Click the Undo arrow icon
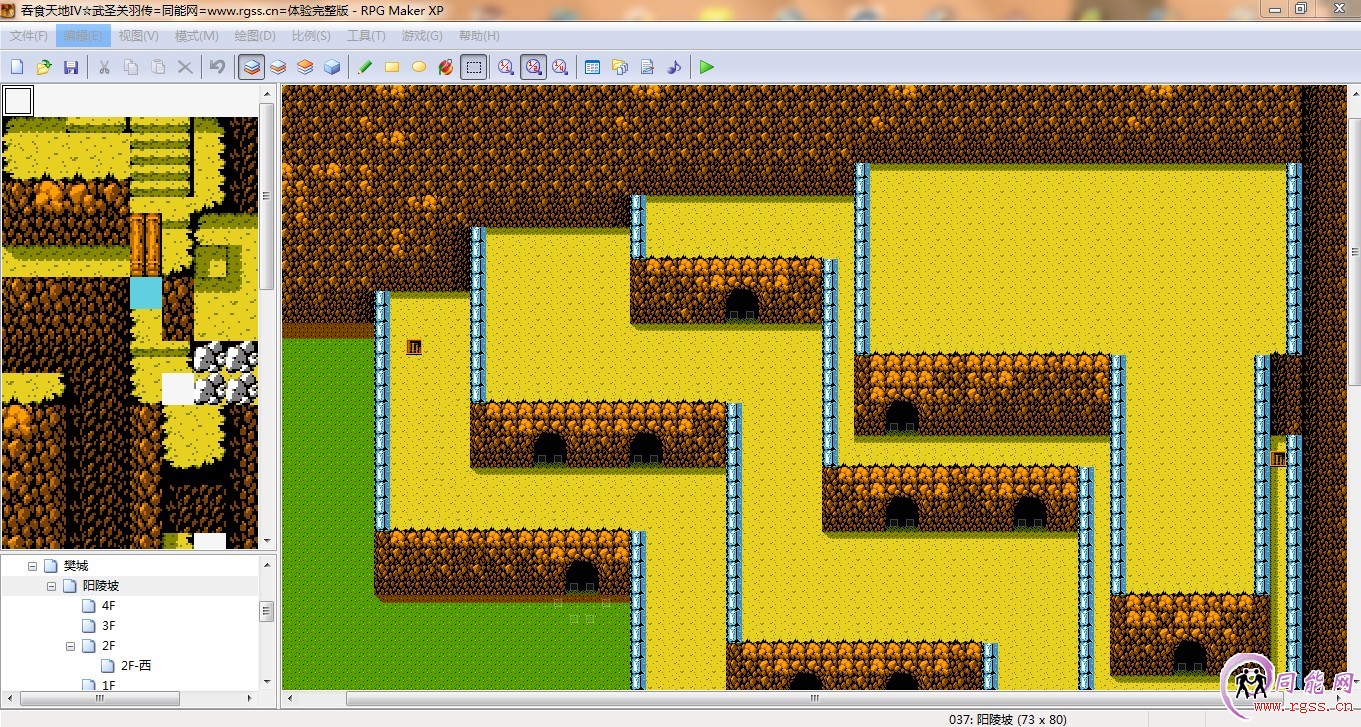Viewport: 1361px width, 727px height. tap(217, 67)
